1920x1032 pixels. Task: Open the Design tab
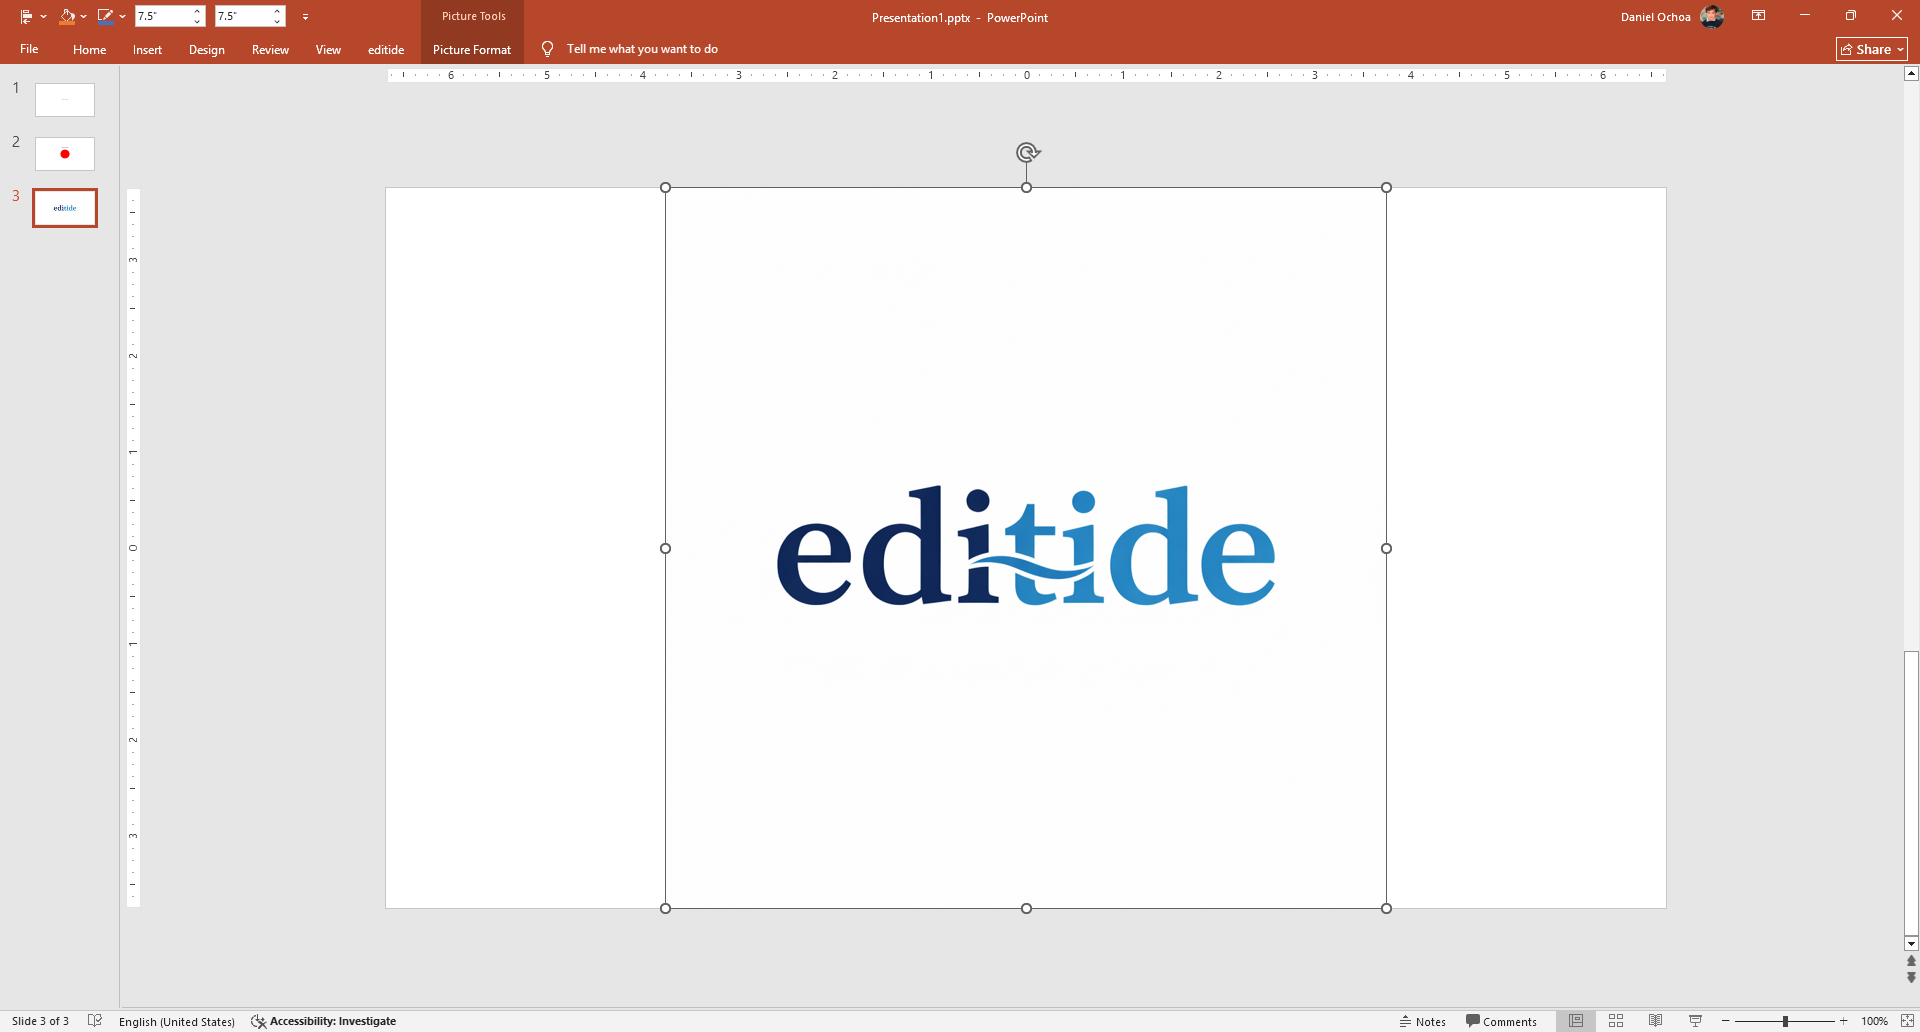tap(207, 49)
